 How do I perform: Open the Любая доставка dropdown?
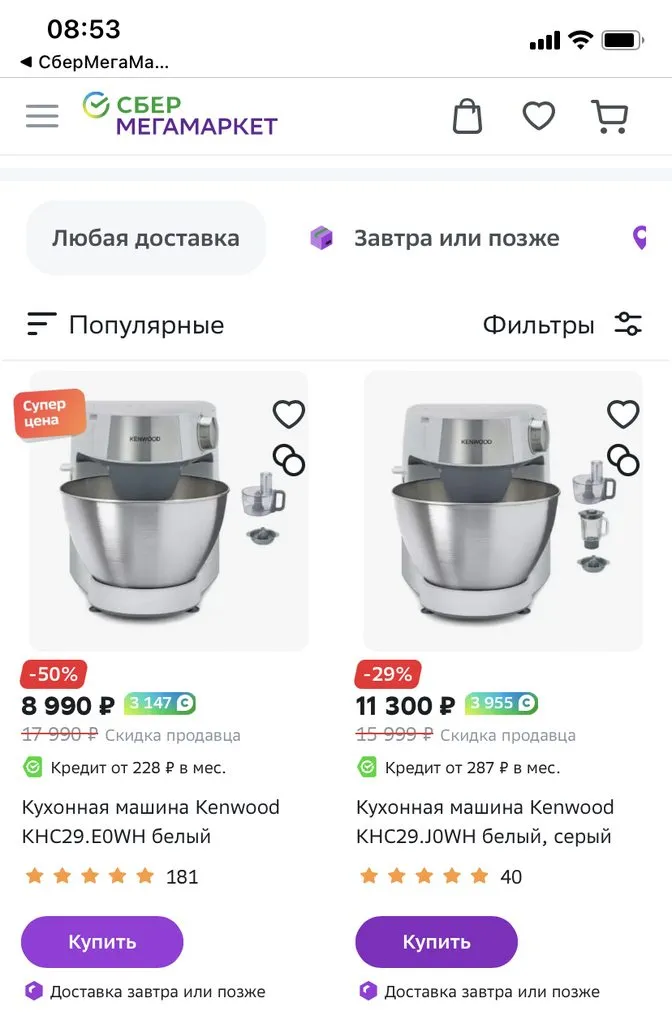click(146, 237)
